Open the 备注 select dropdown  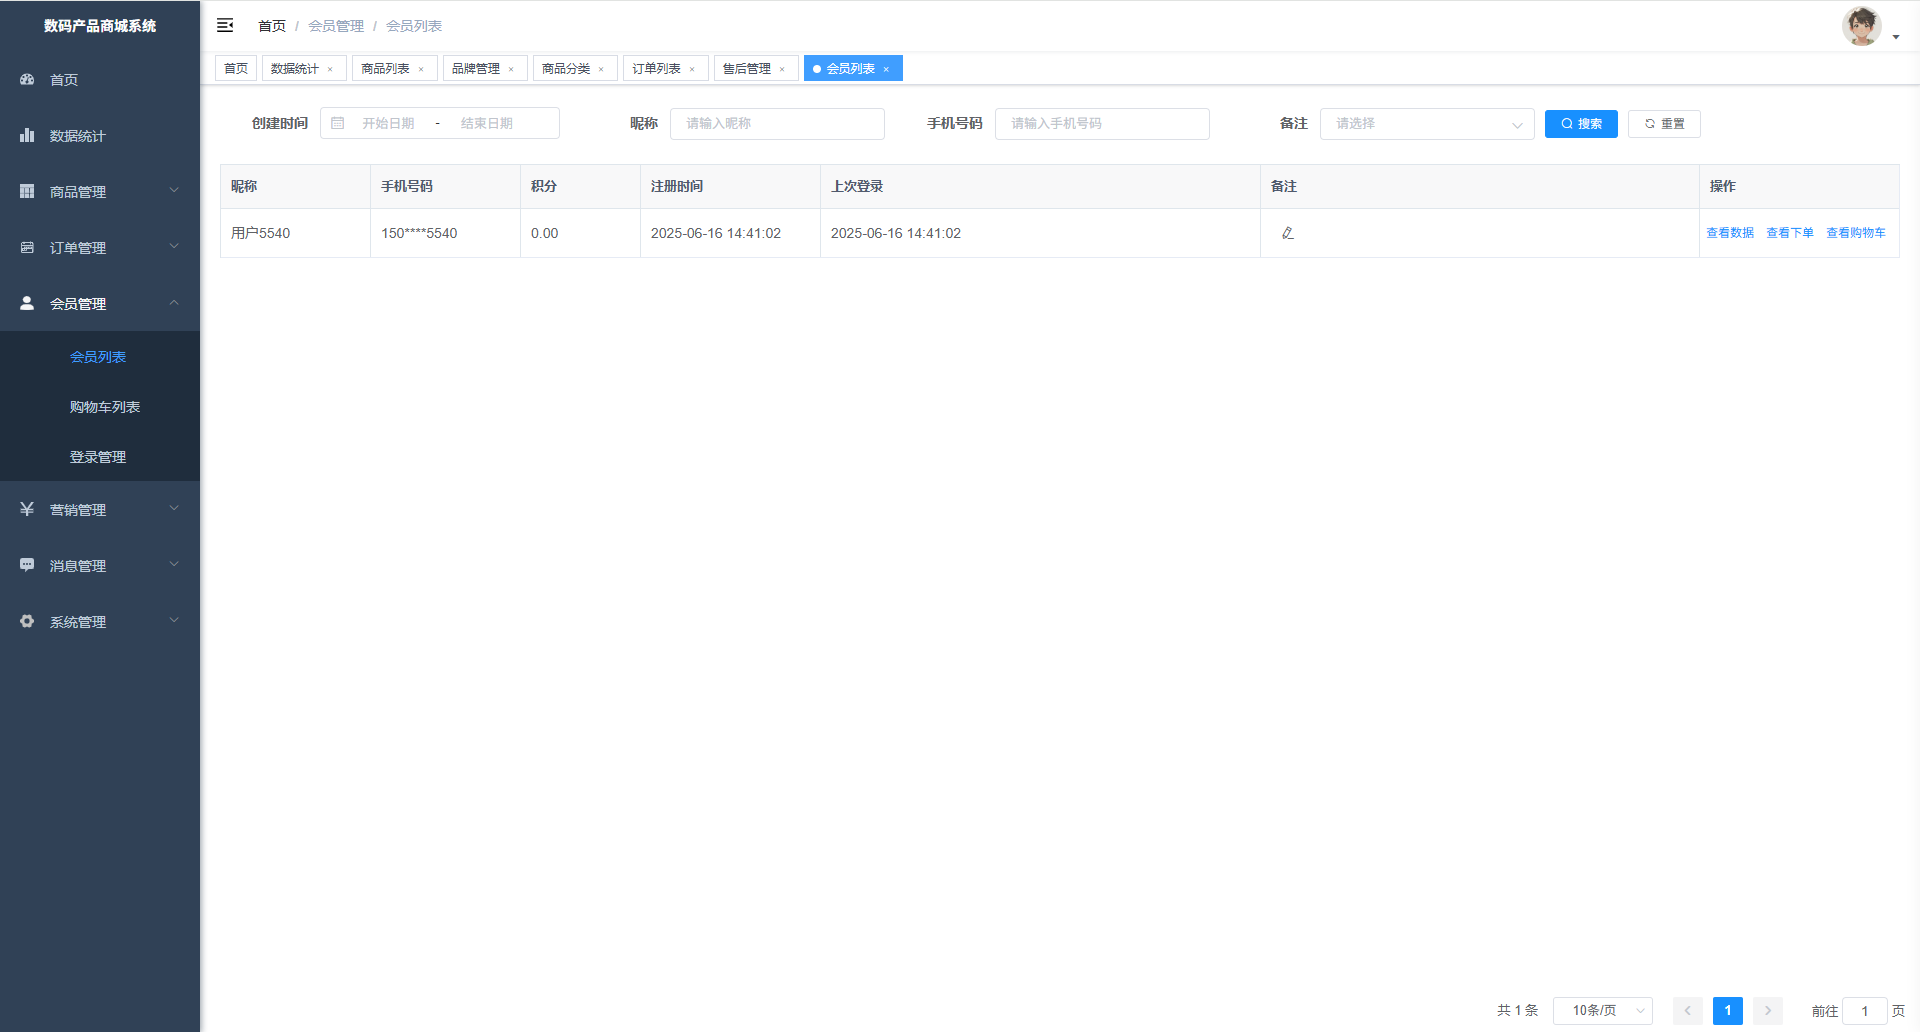point(1426,124)
